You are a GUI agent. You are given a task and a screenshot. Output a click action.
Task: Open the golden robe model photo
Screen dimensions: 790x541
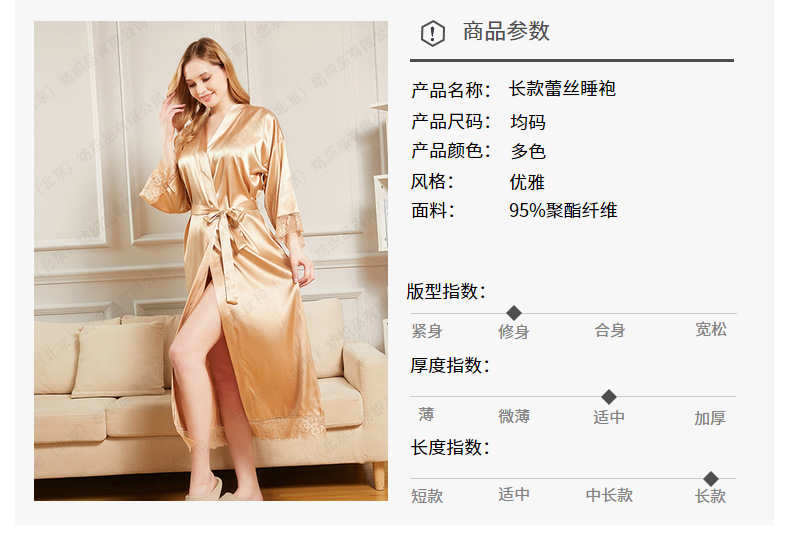click(211, 261)
